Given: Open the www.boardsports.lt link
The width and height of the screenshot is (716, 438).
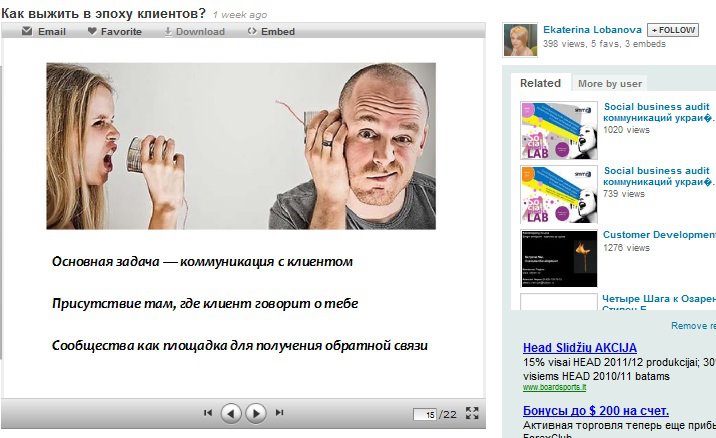Looking at the screenshot, I should 554,387.
